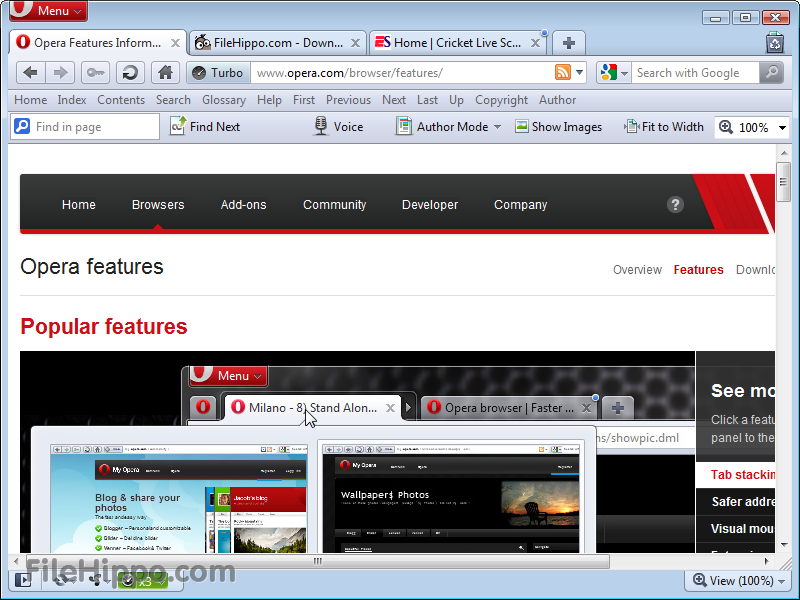Click the scroll down arrow
The image size is (800, 600).
coord(783,545)
